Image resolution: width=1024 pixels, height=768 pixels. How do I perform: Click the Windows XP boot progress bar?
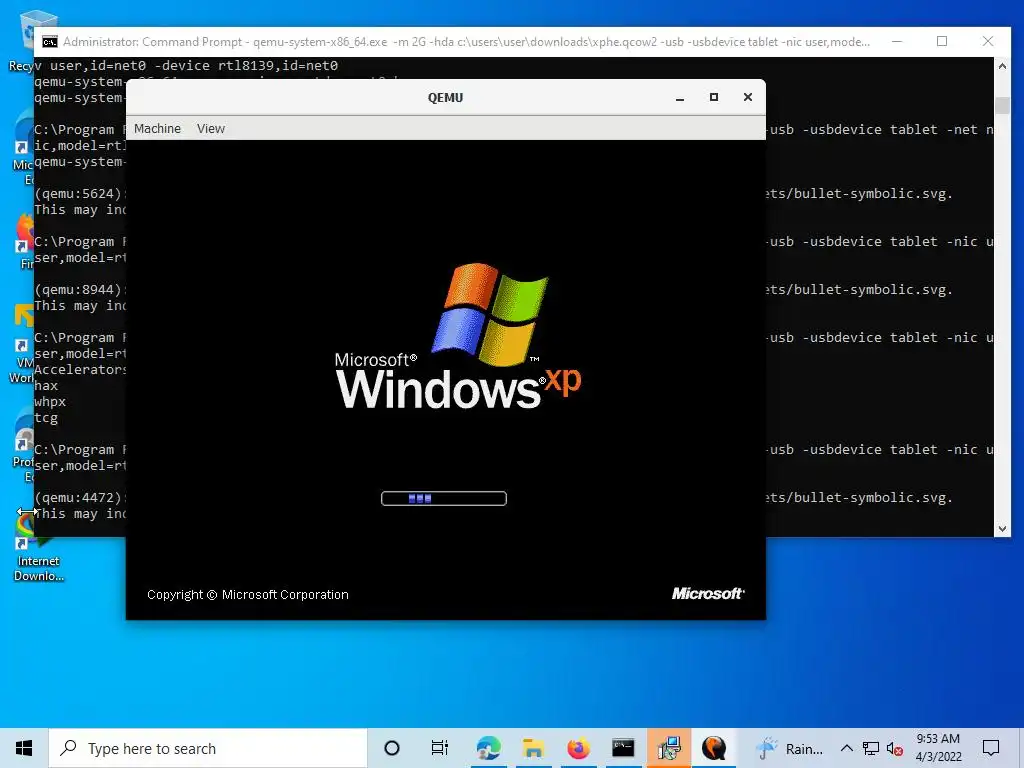click(x=444, y=498)
